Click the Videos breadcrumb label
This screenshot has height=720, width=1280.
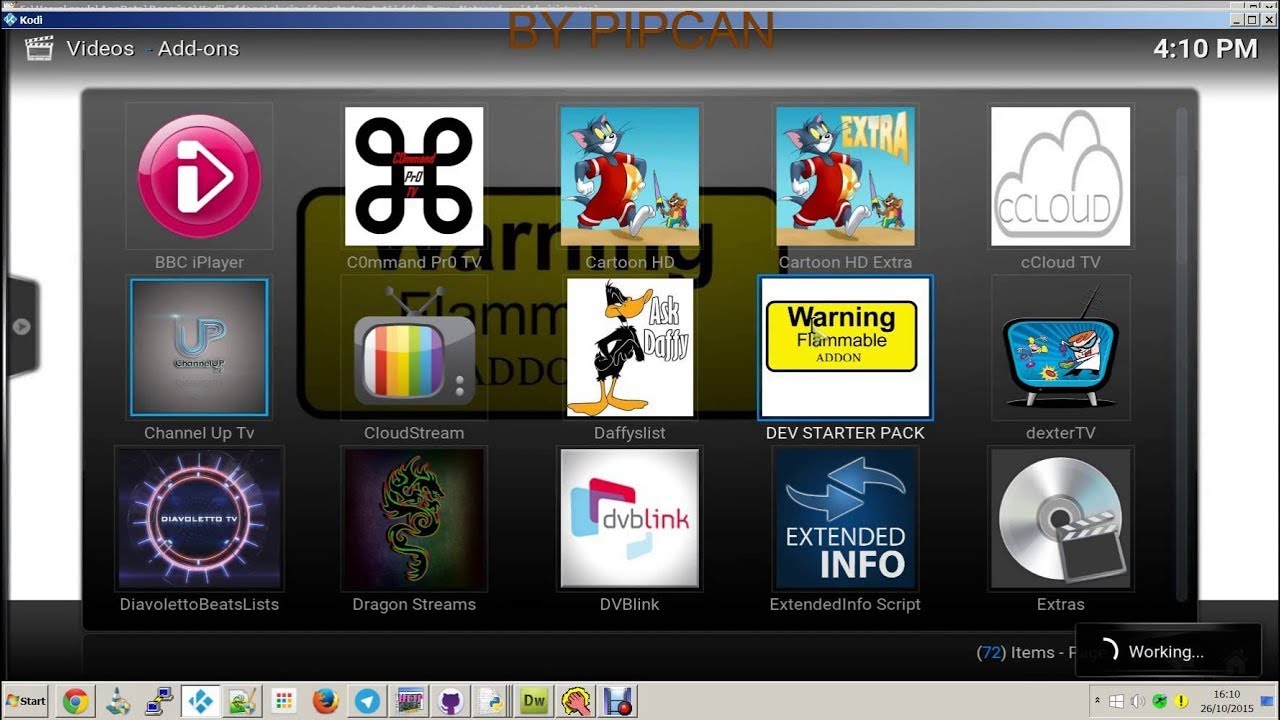pos(100,48)
